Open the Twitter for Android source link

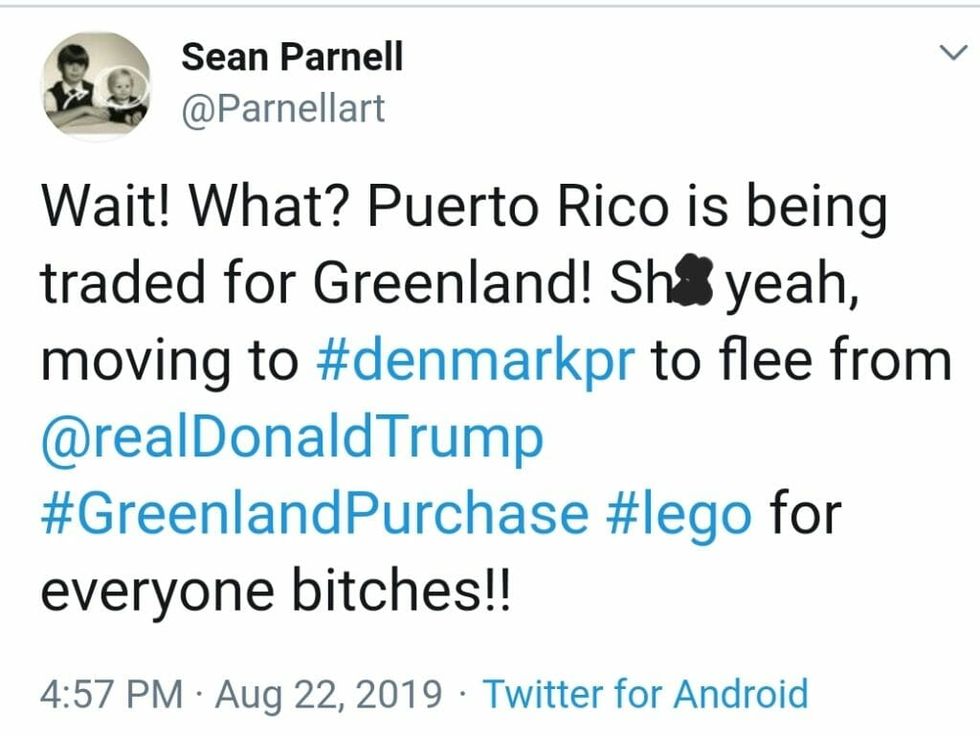point(645,692)
